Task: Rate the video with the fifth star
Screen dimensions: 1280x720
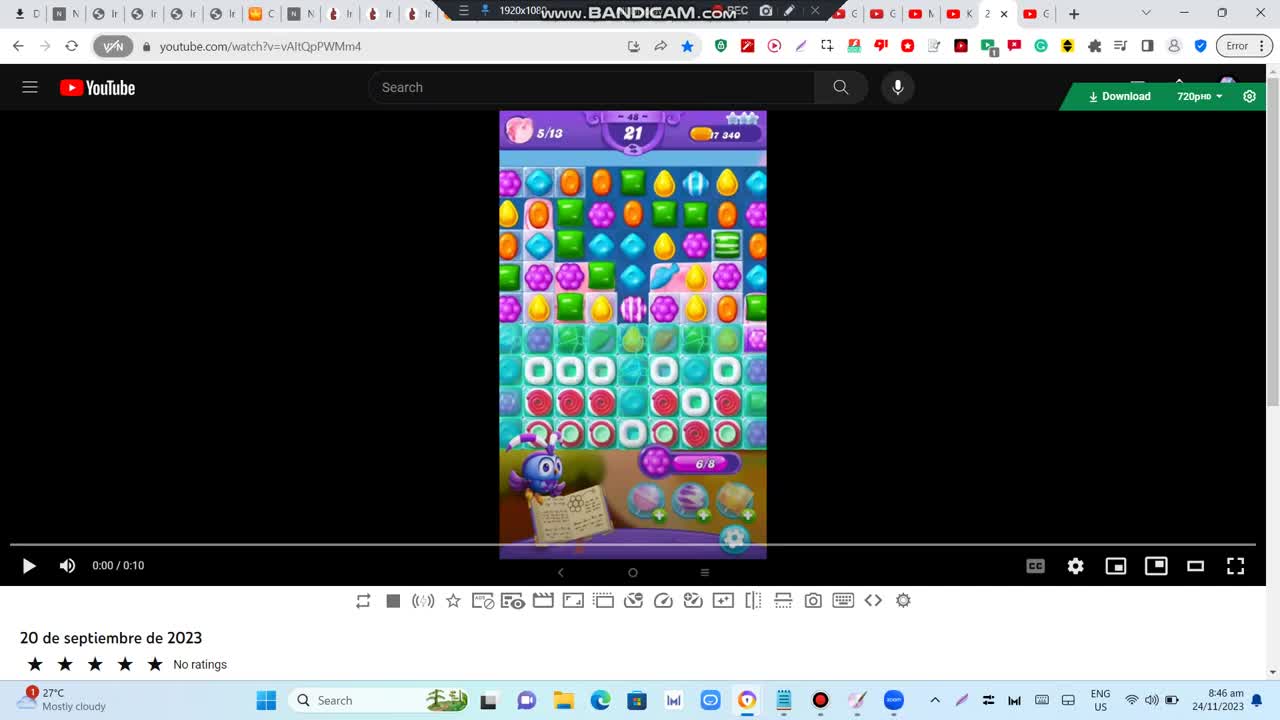Action: pos(155,664)
